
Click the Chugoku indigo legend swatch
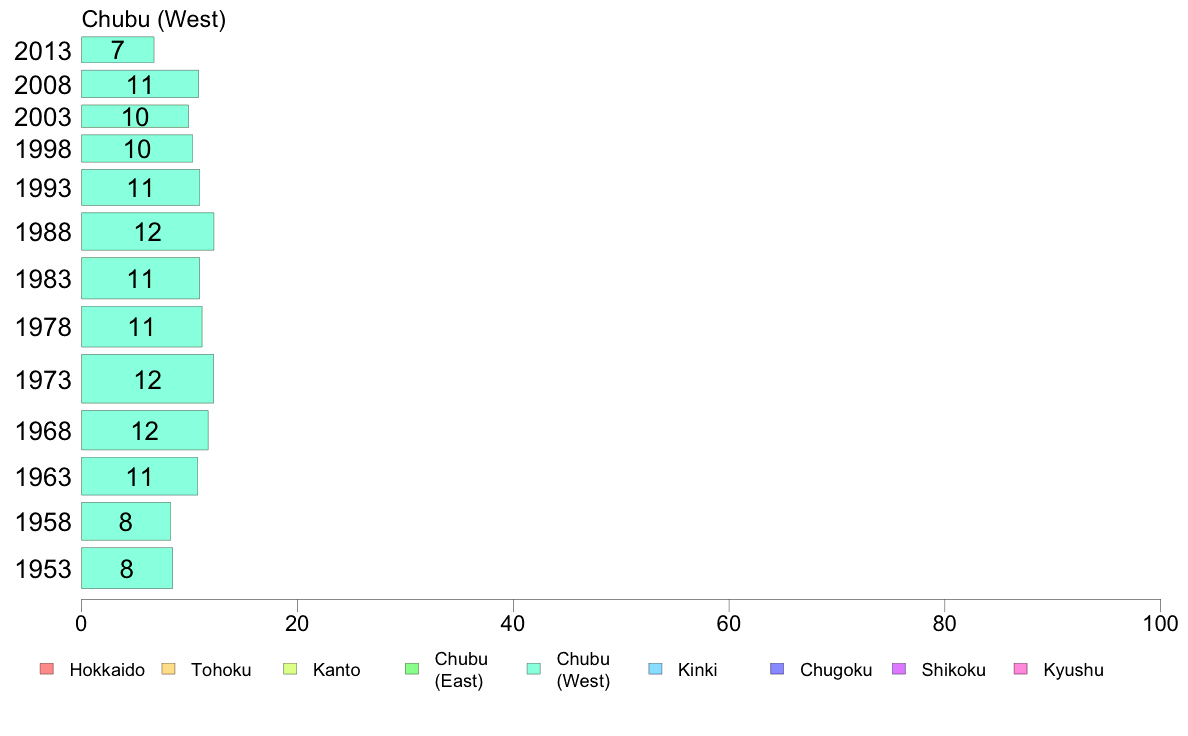(x=777, y=669)
